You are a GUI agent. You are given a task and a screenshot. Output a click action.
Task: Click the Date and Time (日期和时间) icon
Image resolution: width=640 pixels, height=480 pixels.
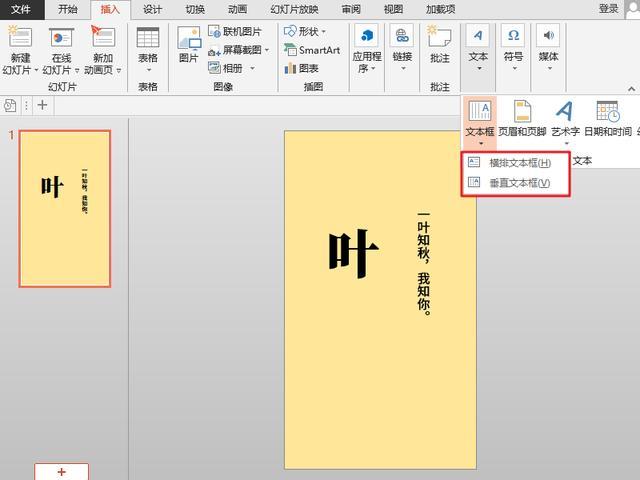point(607,112)
